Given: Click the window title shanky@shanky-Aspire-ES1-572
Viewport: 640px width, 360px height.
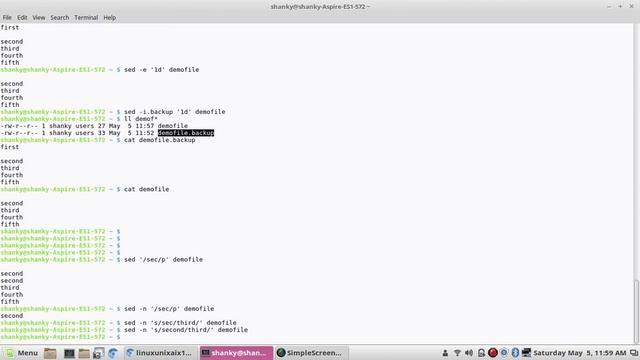Looking at the screenshot, I should click(x=320, y=7).
